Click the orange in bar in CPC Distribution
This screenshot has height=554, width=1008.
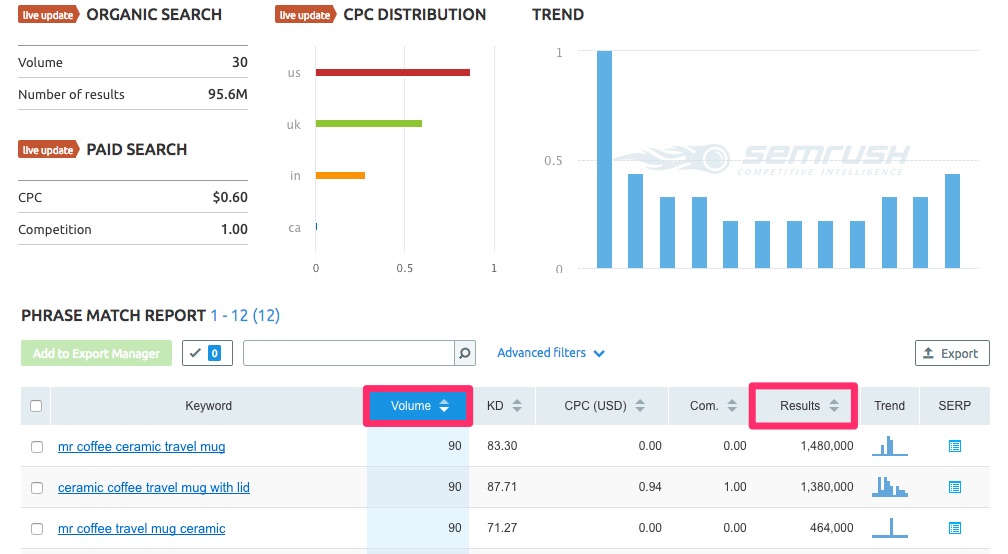click(x=340, y=175)
